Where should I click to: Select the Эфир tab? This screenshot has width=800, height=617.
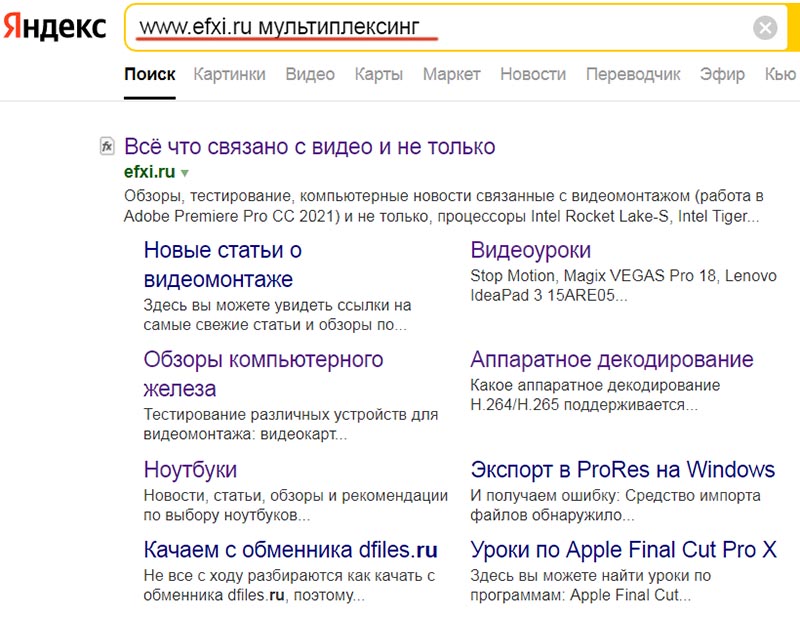pos(722,75)
